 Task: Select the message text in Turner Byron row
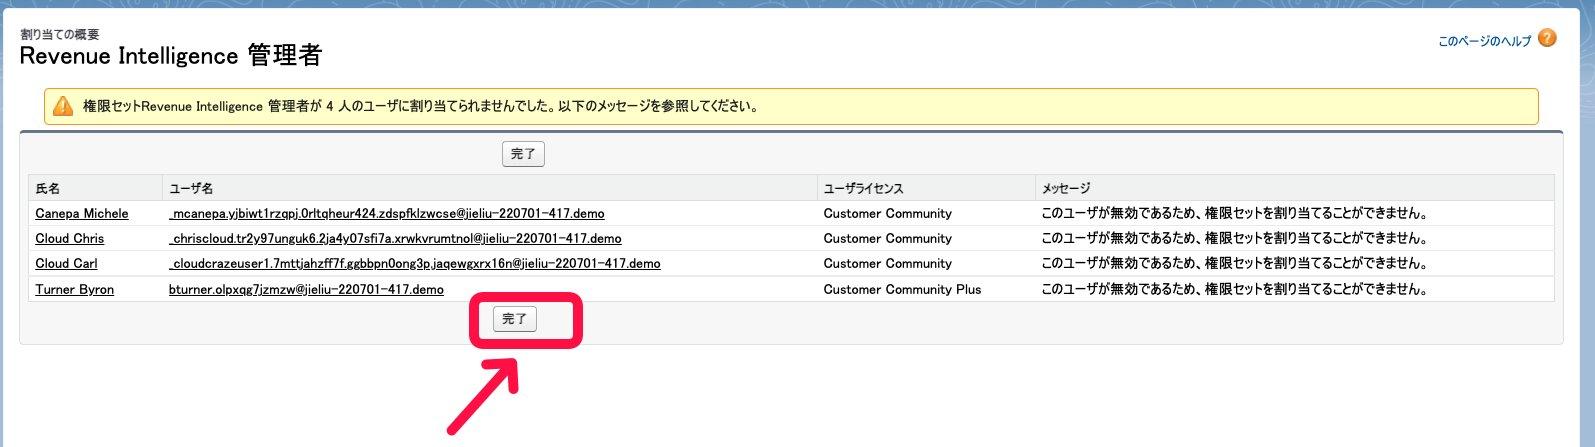pyautogui.click(x=1234, y=289)
